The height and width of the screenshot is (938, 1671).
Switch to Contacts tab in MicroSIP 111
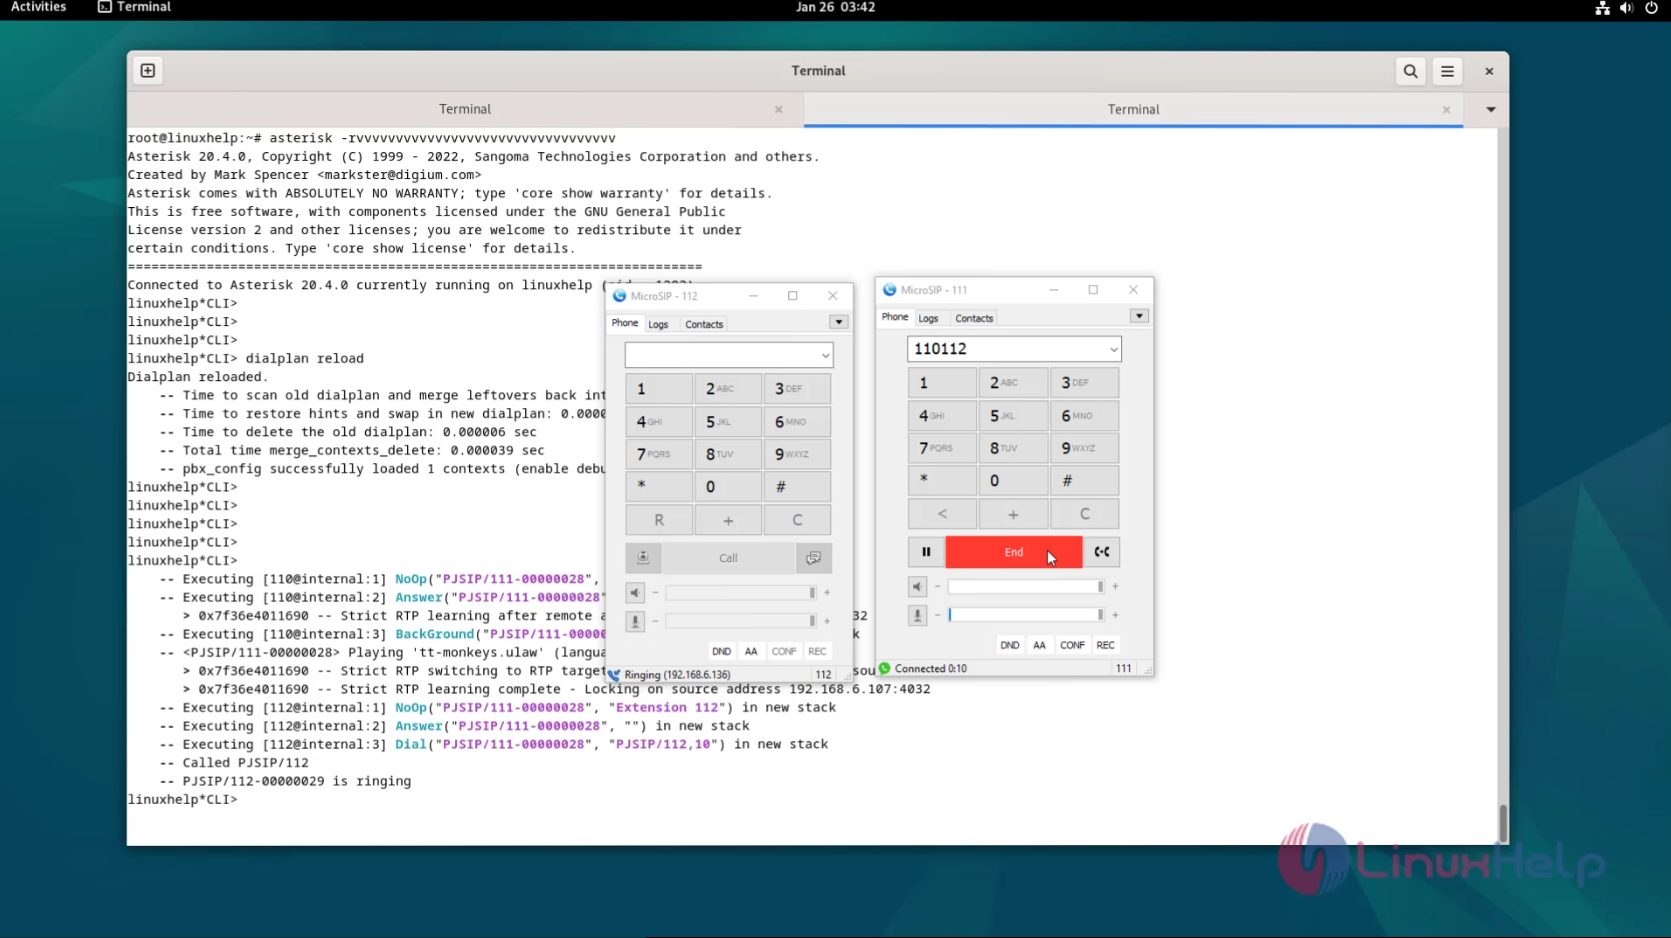[974, 319]
